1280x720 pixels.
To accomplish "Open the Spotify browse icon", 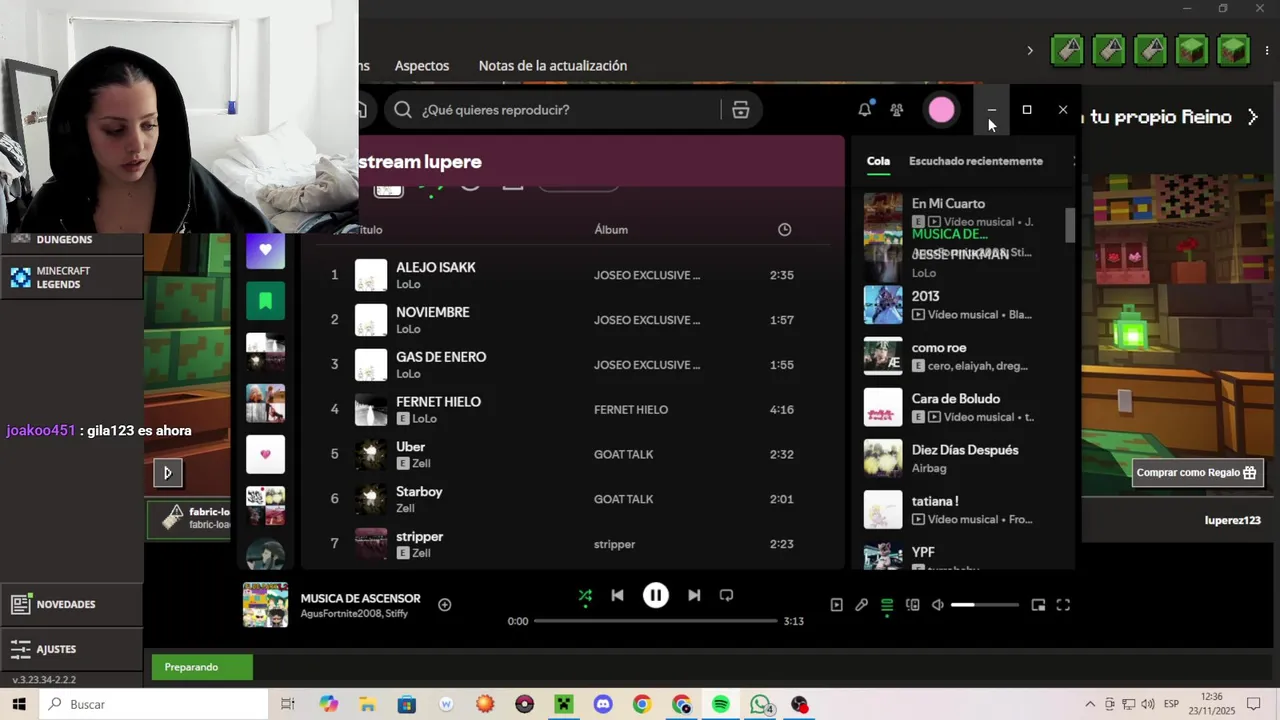I will [740, 110].
